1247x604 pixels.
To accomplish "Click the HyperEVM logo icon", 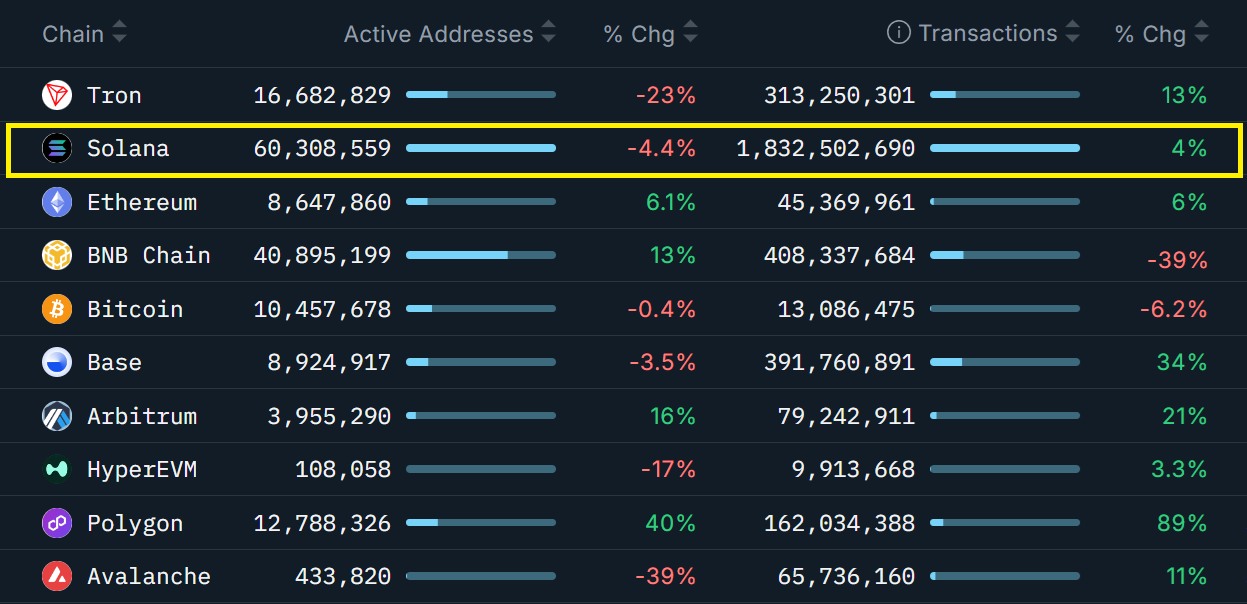I will [57, 469].
